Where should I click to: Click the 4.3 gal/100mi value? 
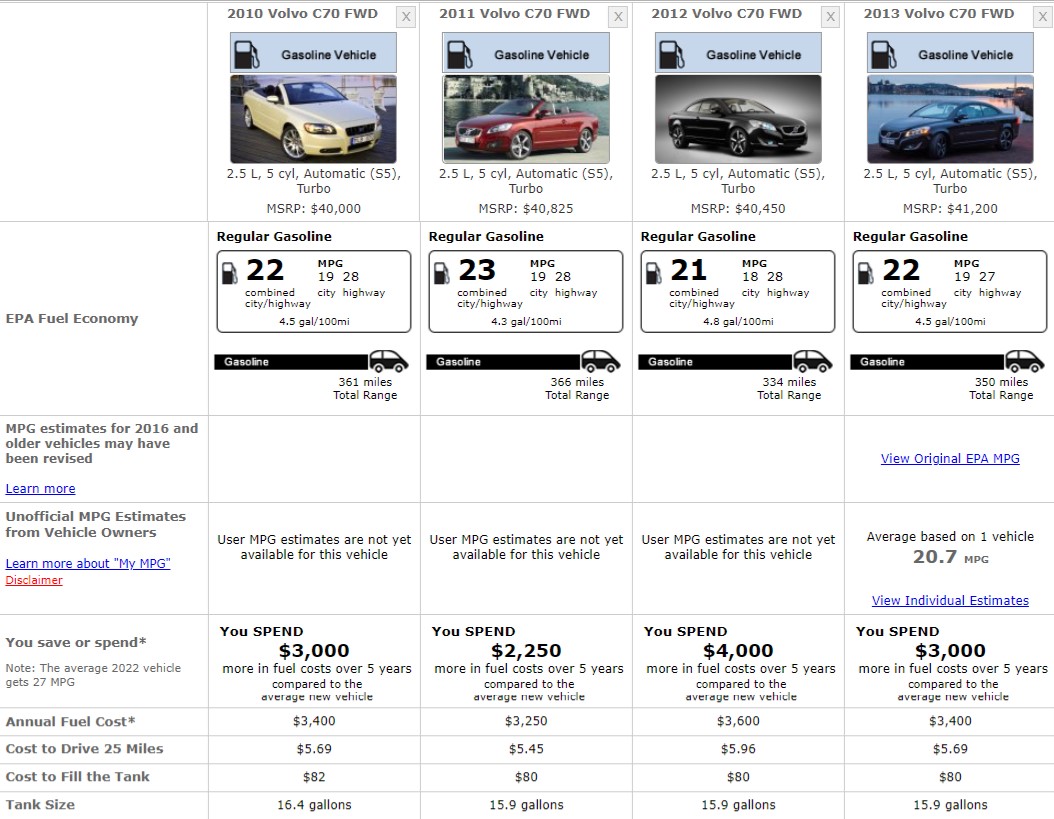point(526,321)
